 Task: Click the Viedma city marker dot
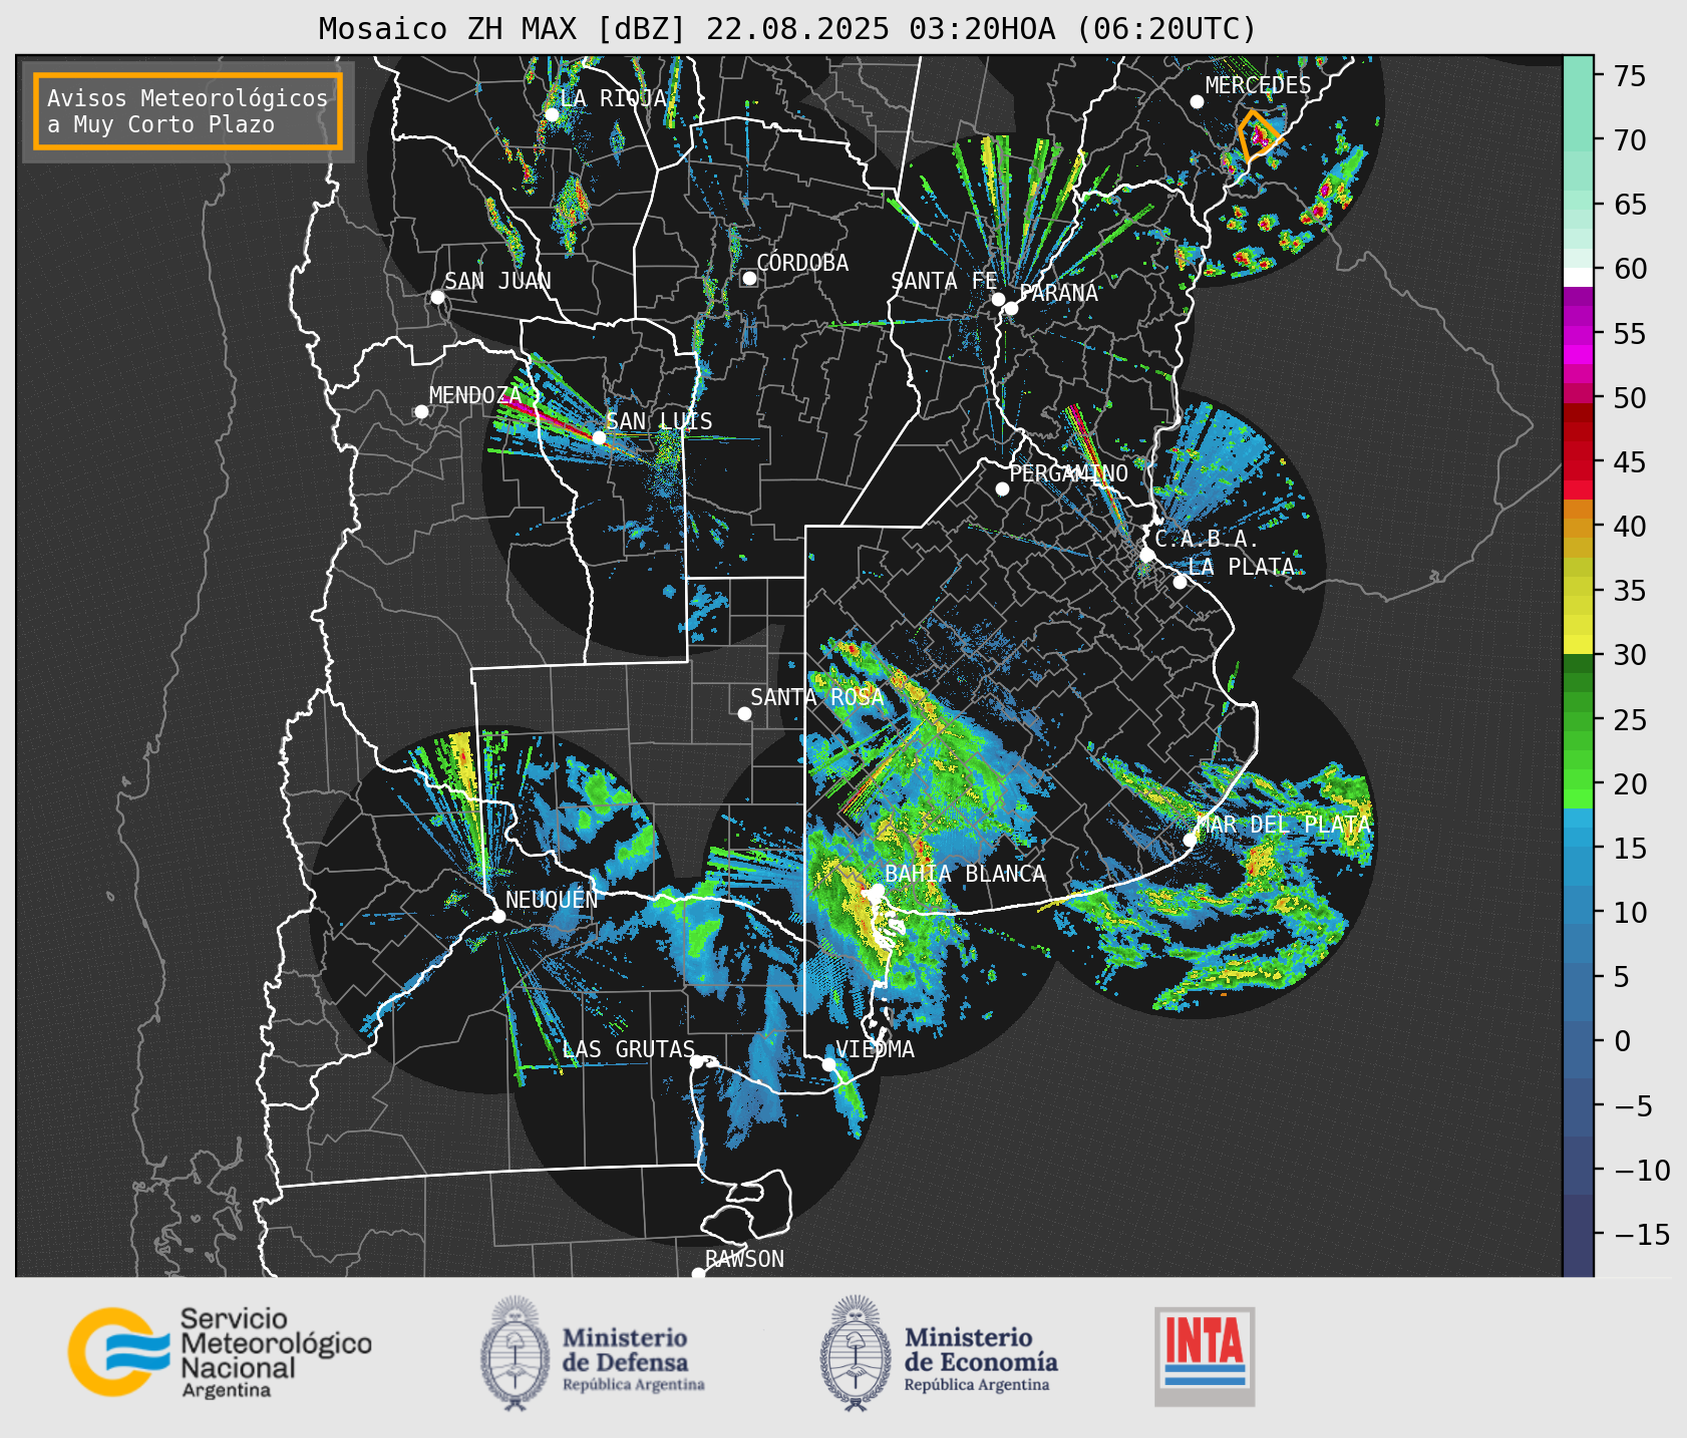(828, 1064)
